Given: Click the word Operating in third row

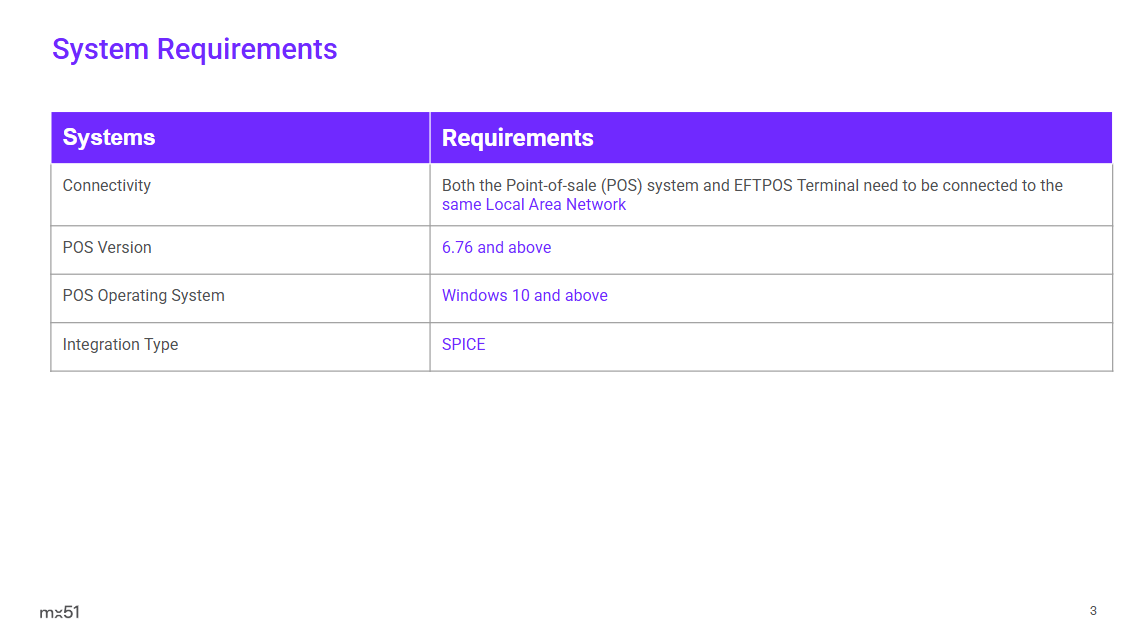Looking at the screenshot, I should click(x=133, y=296).
